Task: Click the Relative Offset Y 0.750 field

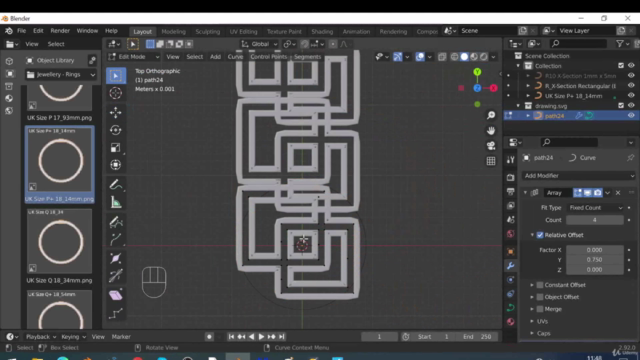Action: click(x=595, y=260)
